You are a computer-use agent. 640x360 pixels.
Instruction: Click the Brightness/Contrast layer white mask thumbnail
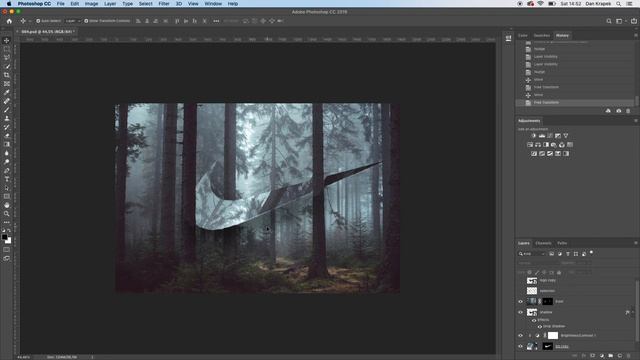pyautogui.click(x=553, y=336)
